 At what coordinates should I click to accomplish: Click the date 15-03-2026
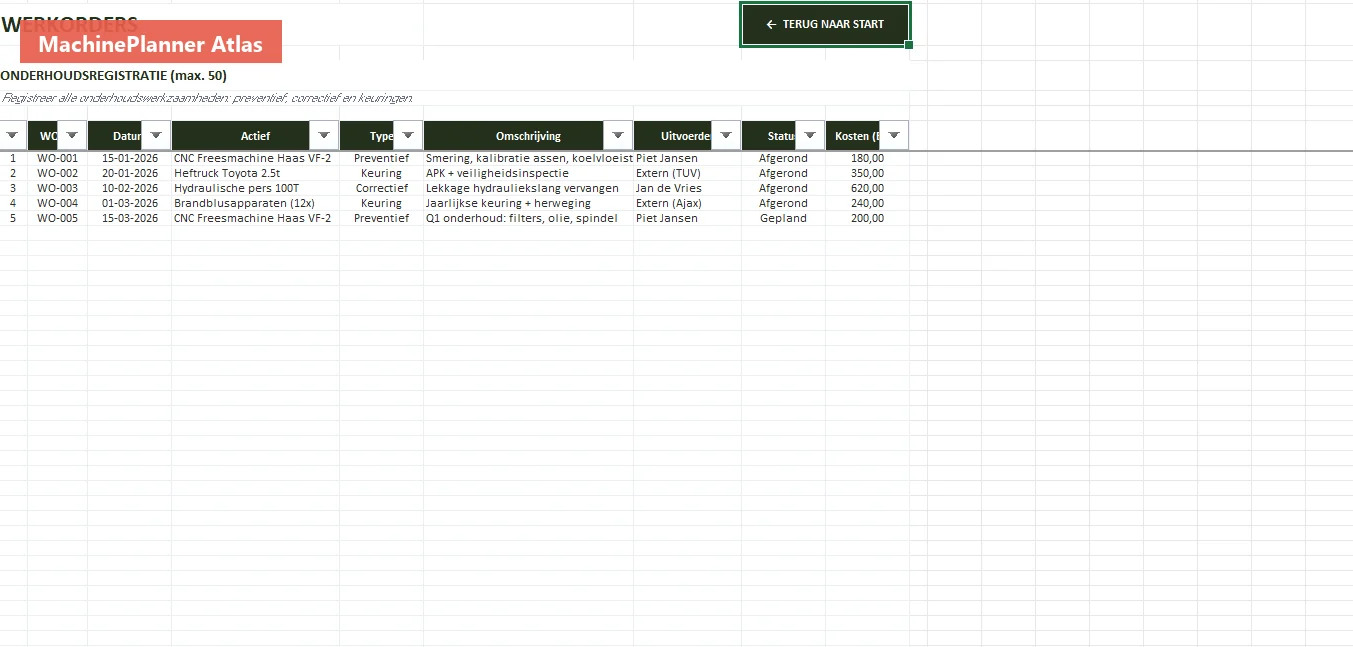pyautogui.click(x=130, y=218)
